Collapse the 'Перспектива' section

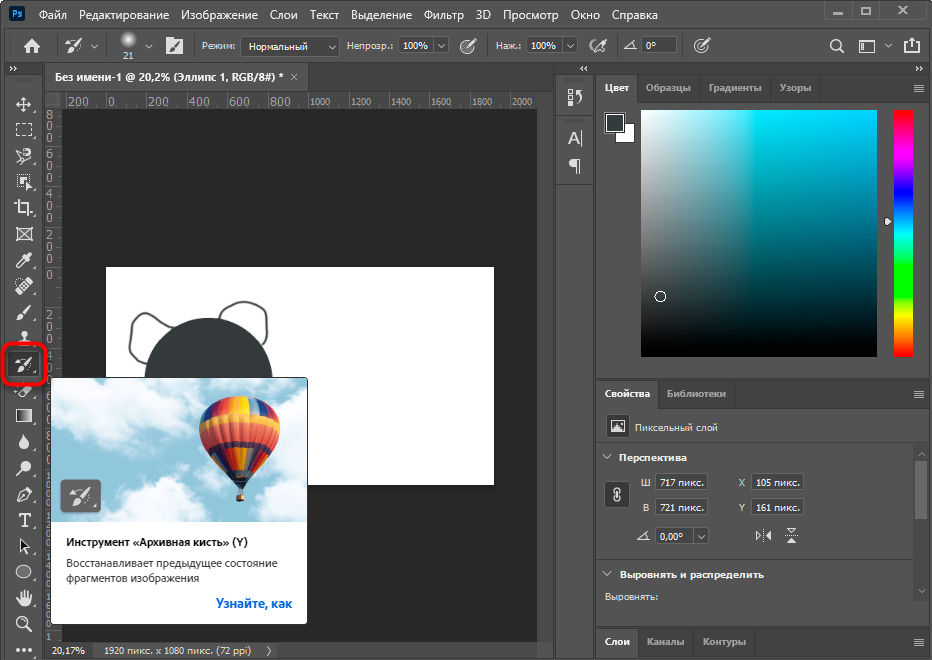608,457
